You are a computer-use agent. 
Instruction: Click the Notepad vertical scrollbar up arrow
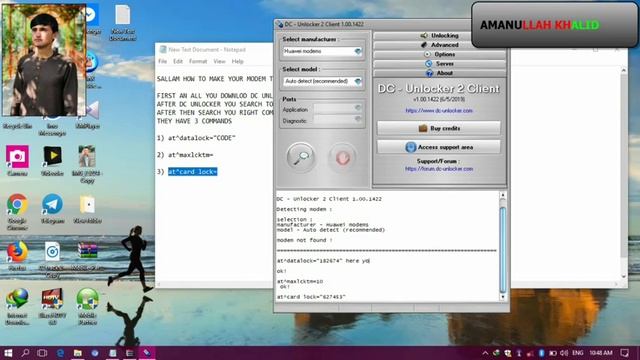(x=624, y=71)
